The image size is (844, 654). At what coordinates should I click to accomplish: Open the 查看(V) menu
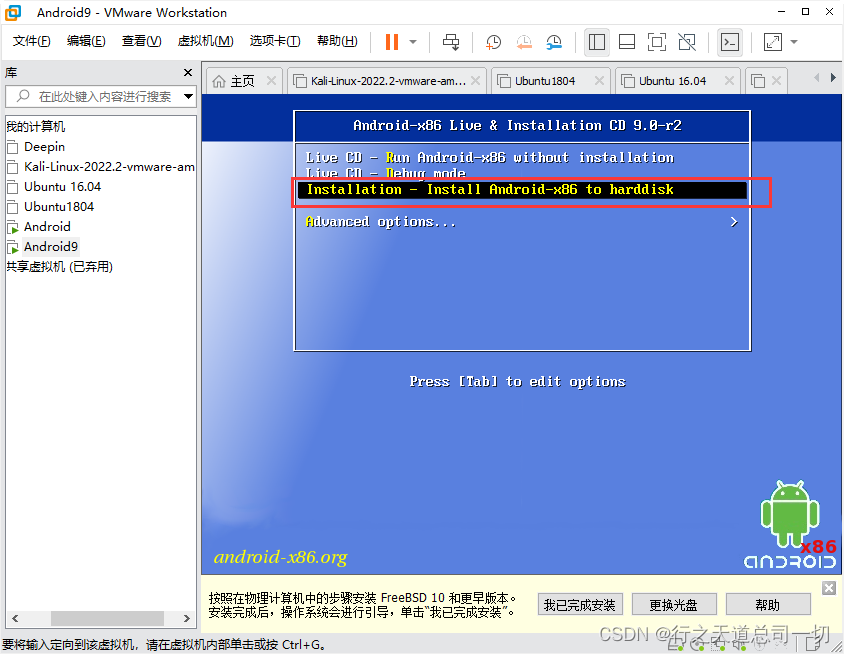[x=141, y=41]
